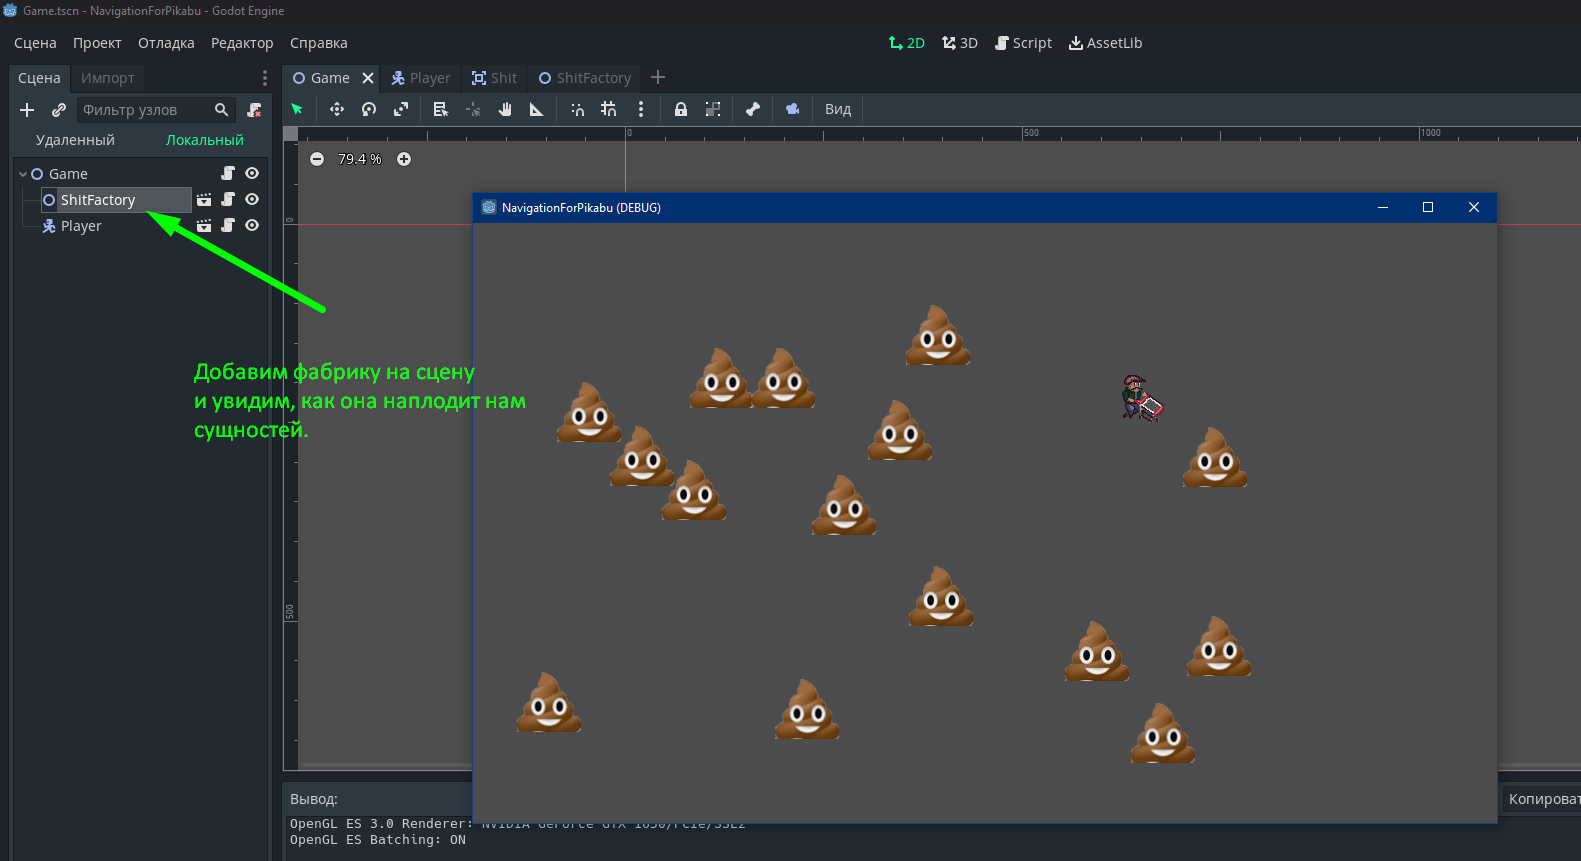Click the change pivot tool icon
This screenshot has height=861, width=1581.
pyautogui.click(x=473, y=109)
